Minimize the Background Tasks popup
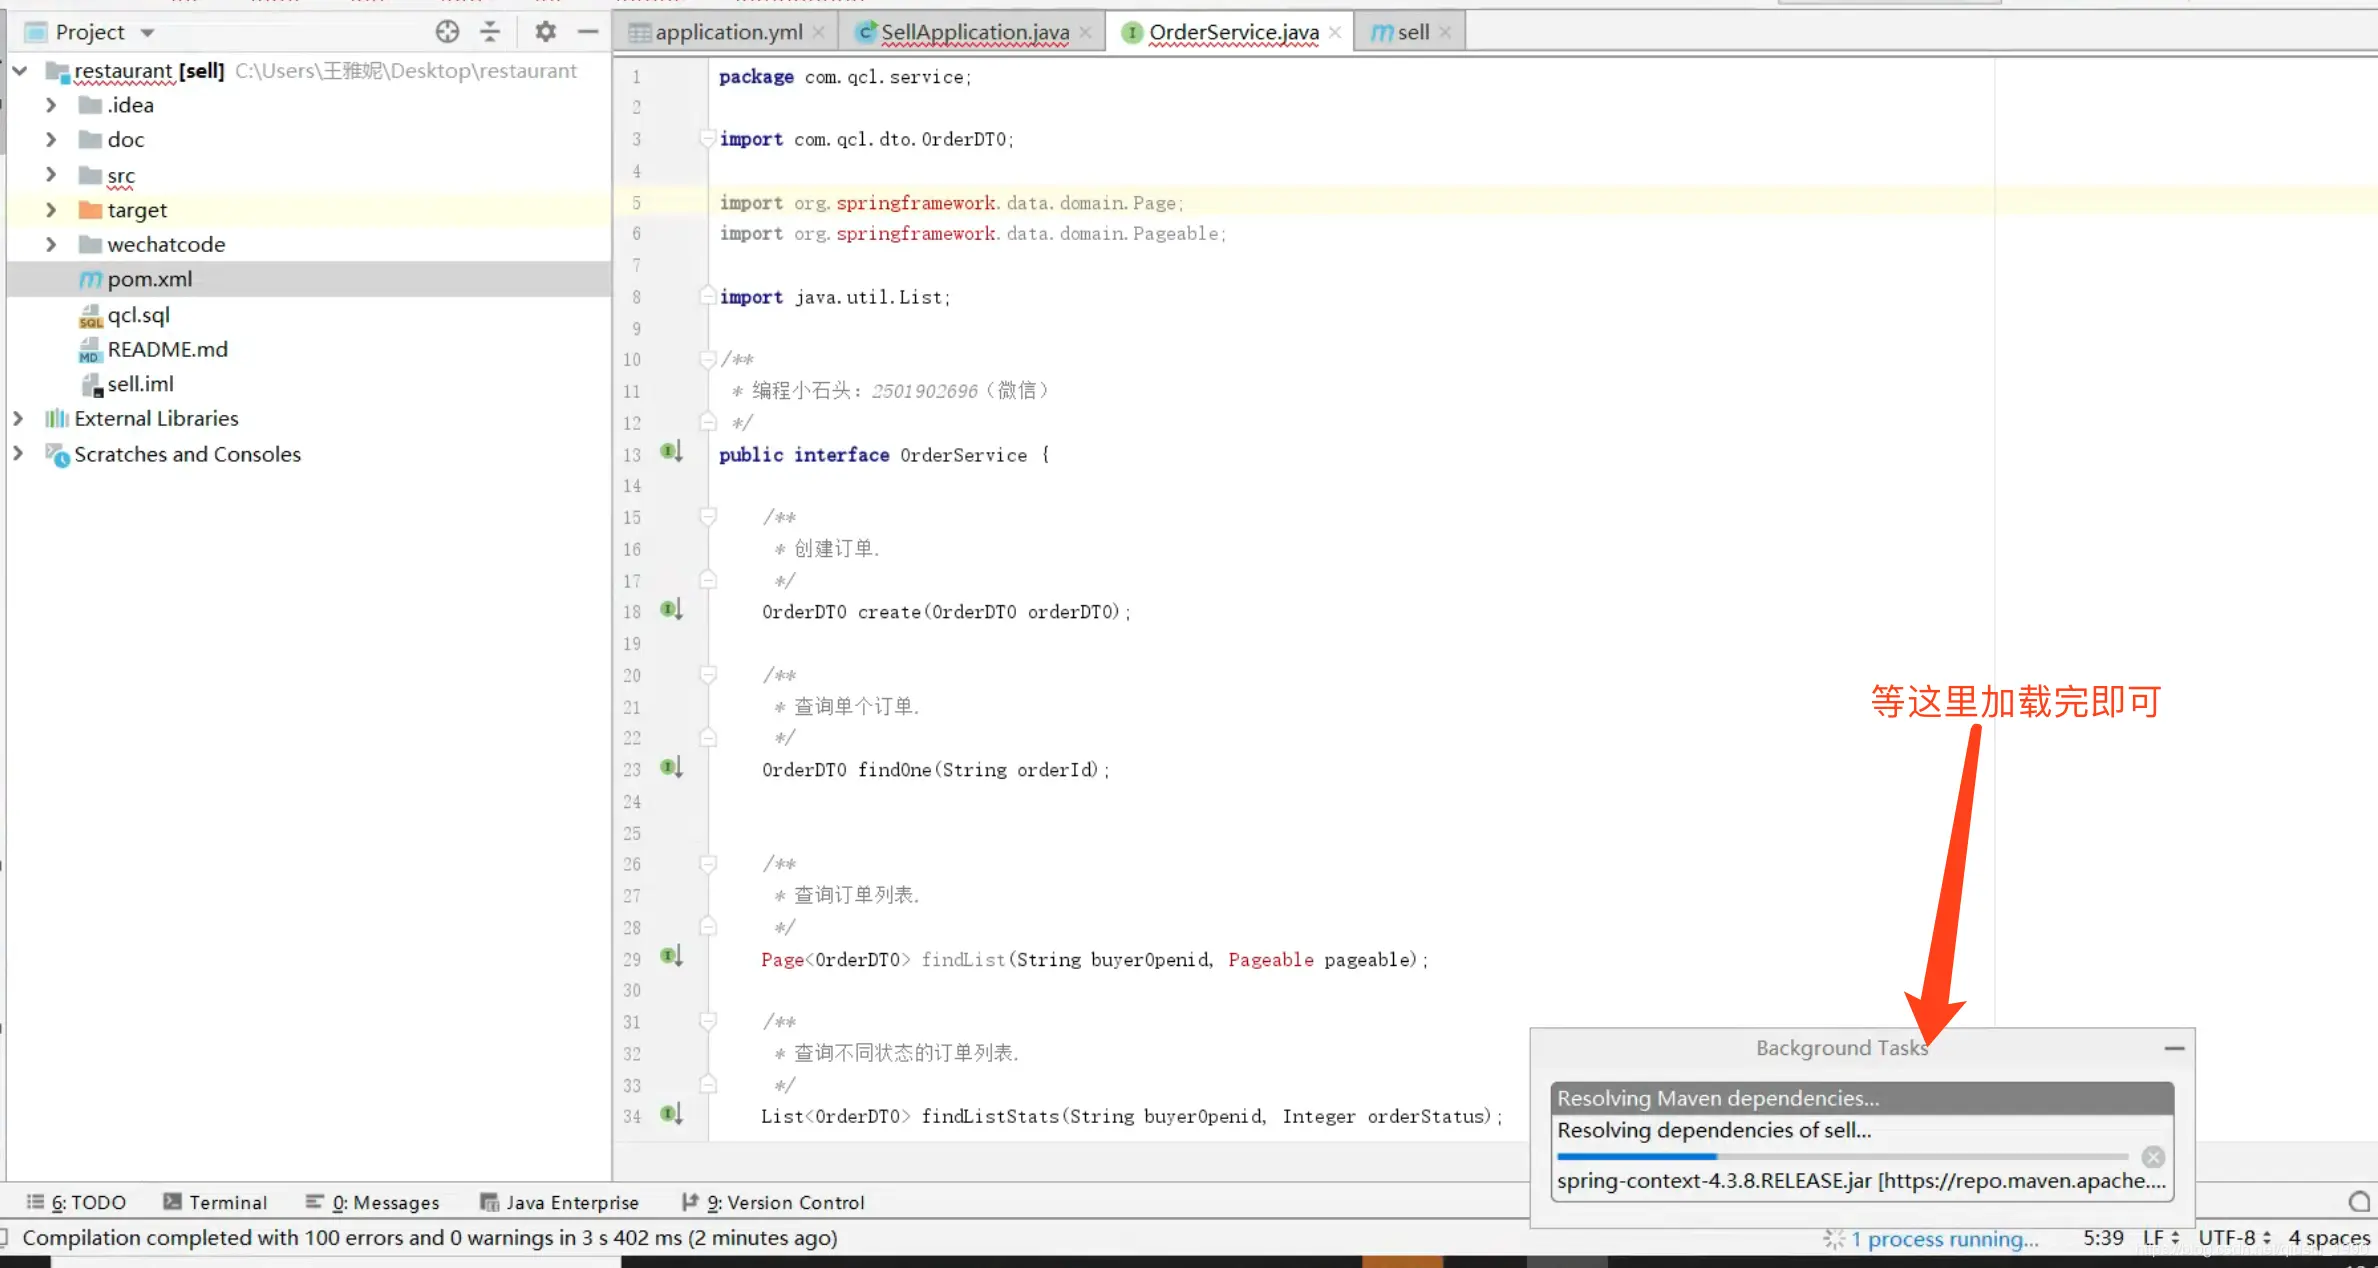 pos(2174,1048)
